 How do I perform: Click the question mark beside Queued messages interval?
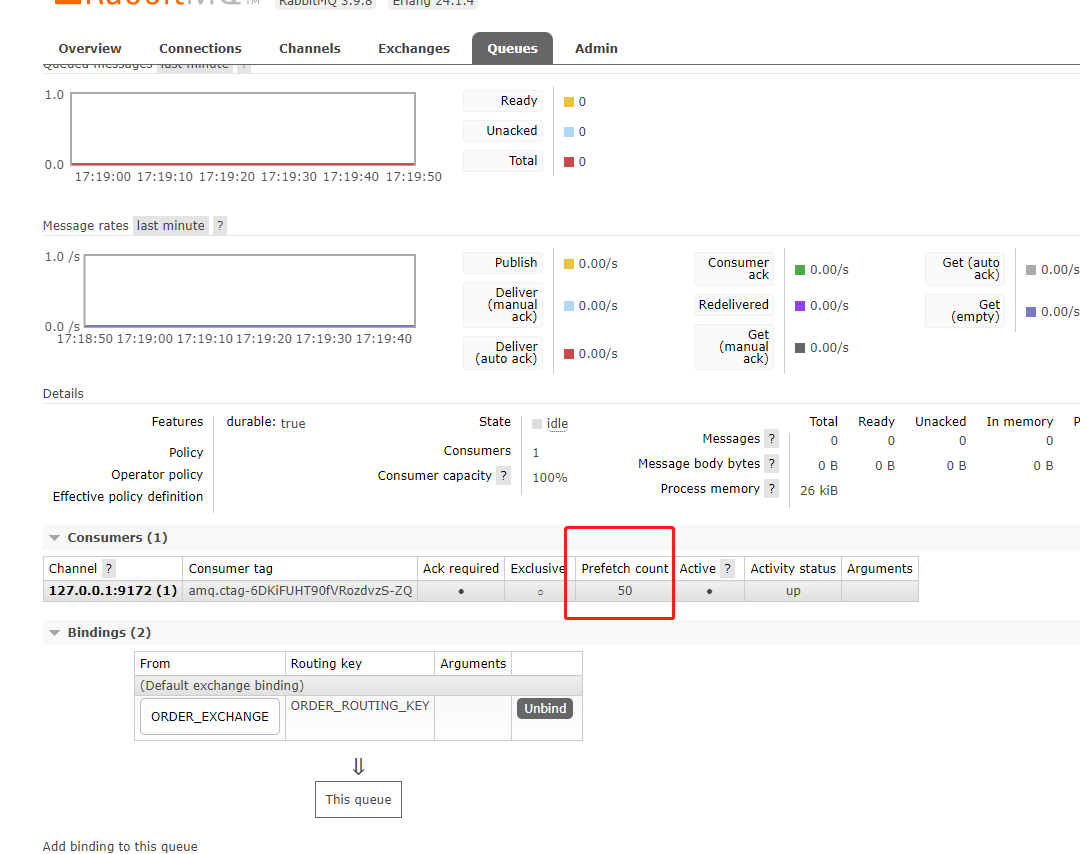coord(242,64)
